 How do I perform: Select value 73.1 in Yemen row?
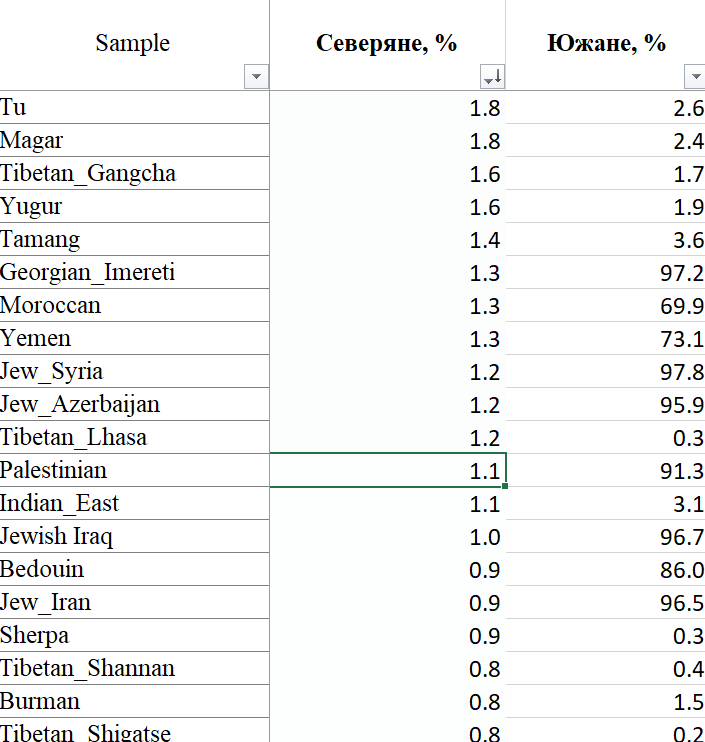[x=606, y=338]
